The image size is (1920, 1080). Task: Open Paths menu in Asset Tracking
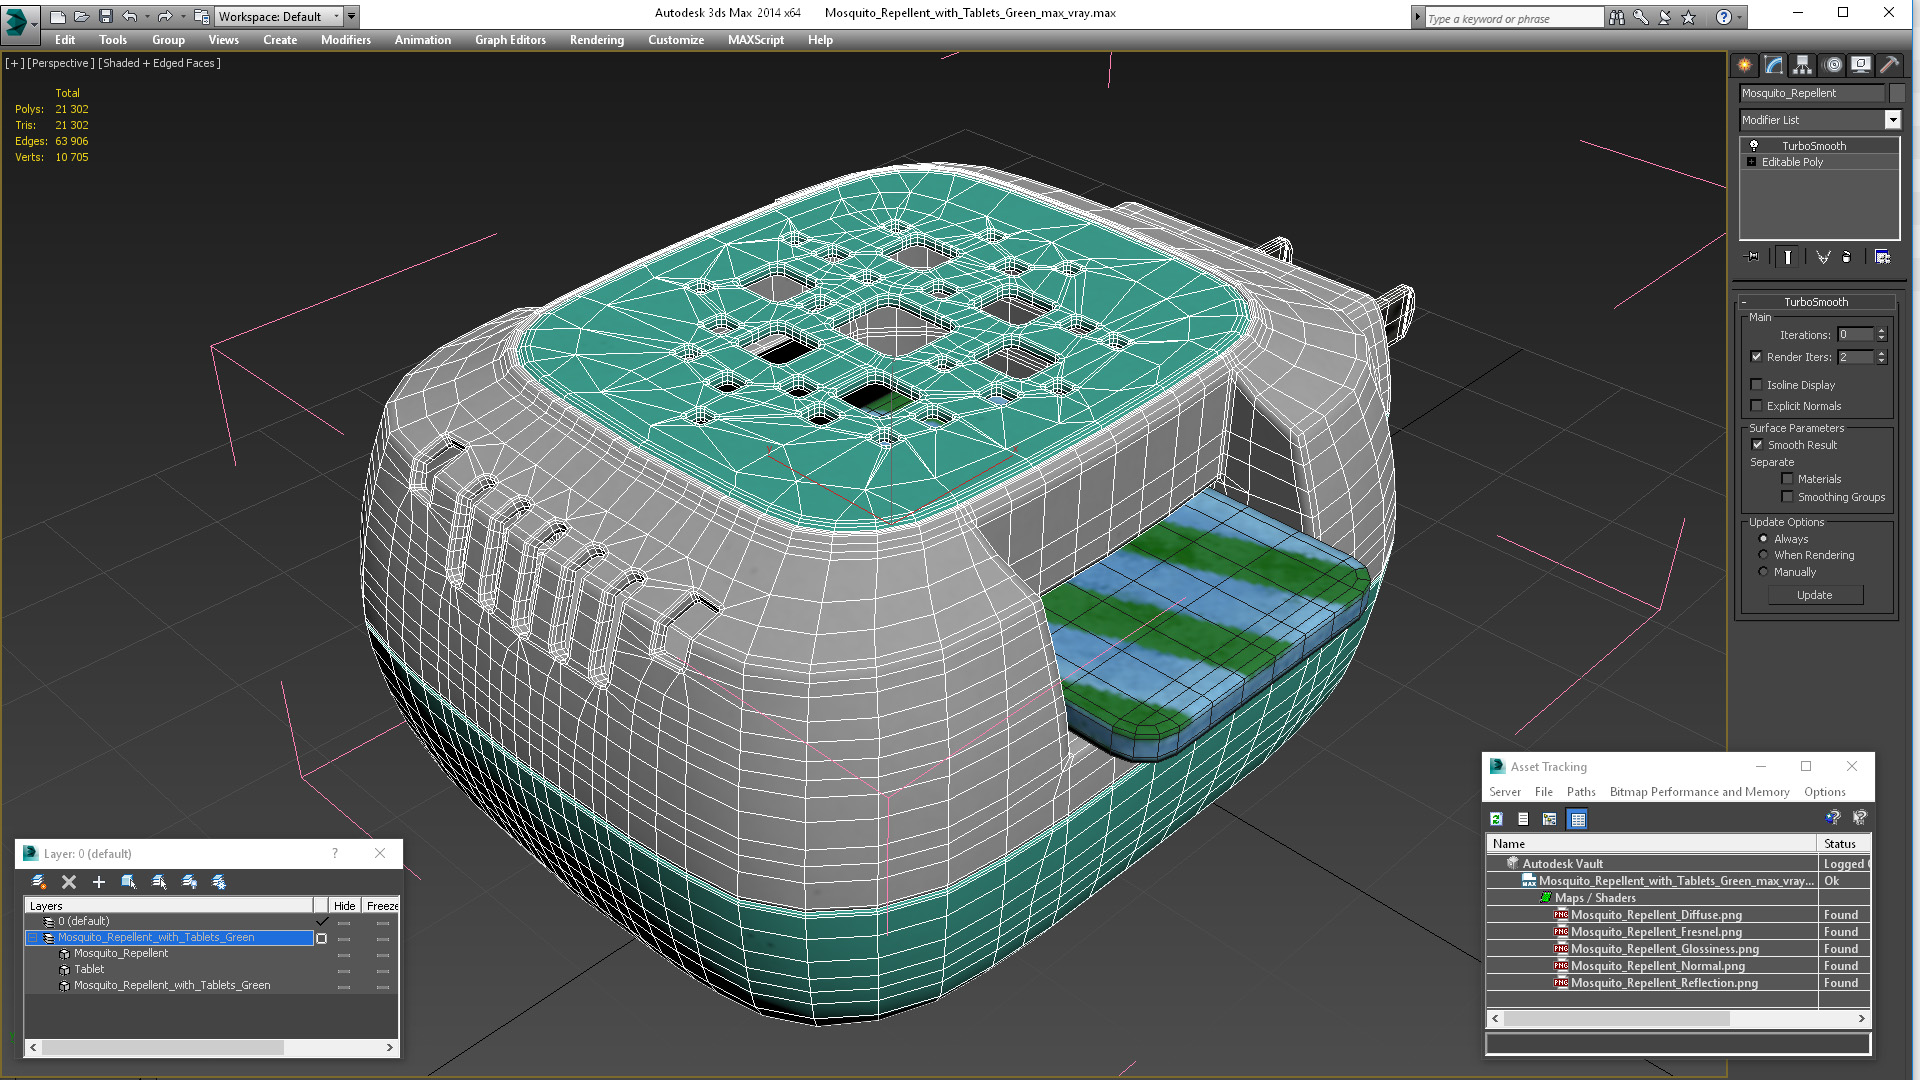point(1580,792)
